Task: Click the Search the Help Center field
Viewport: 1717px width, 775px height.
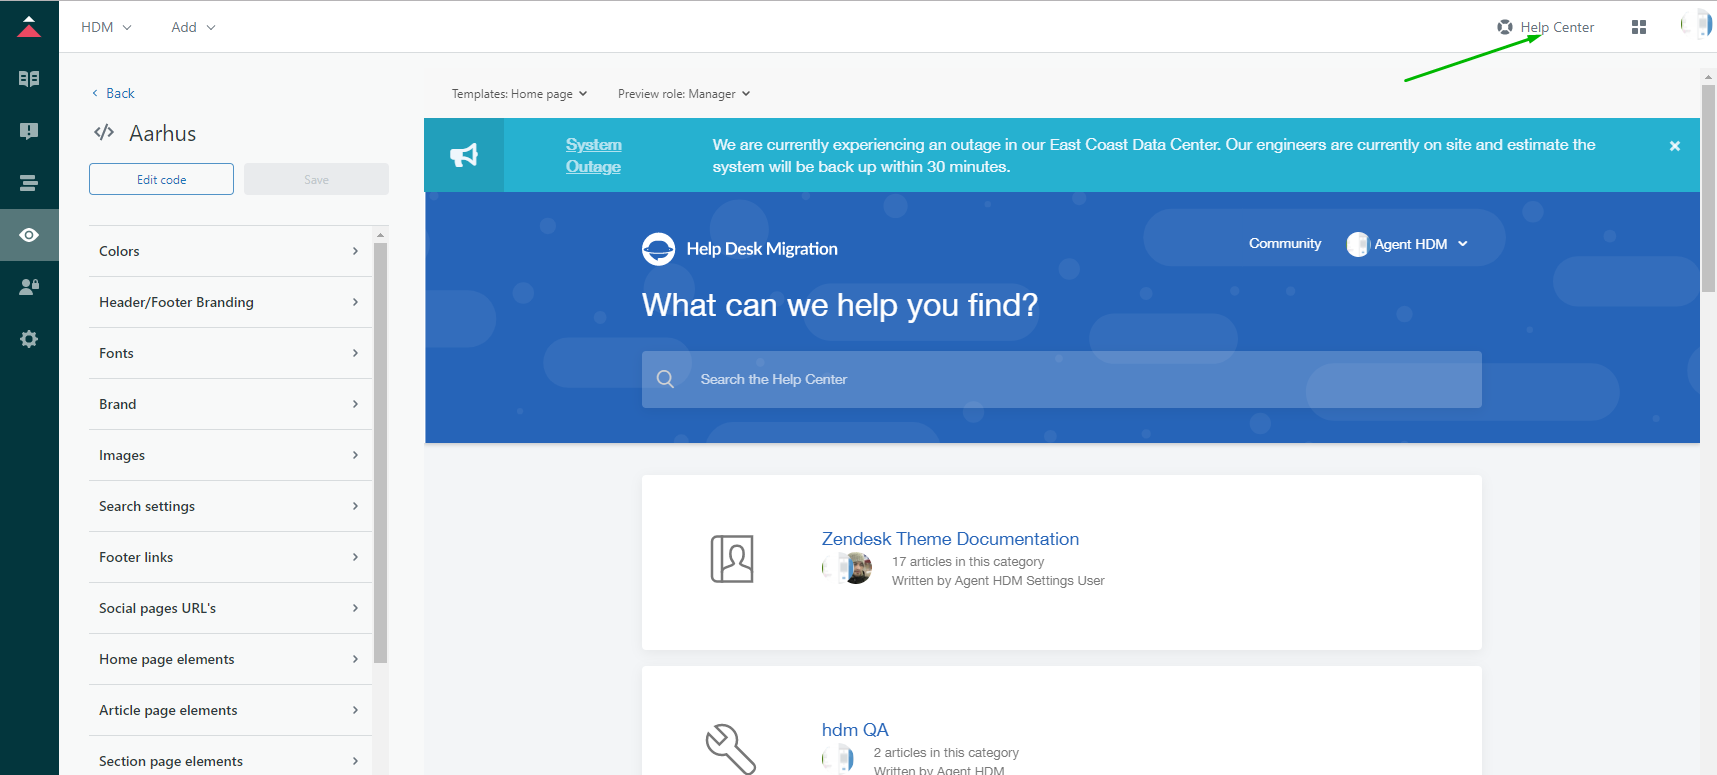Action: pos(1061,379)
